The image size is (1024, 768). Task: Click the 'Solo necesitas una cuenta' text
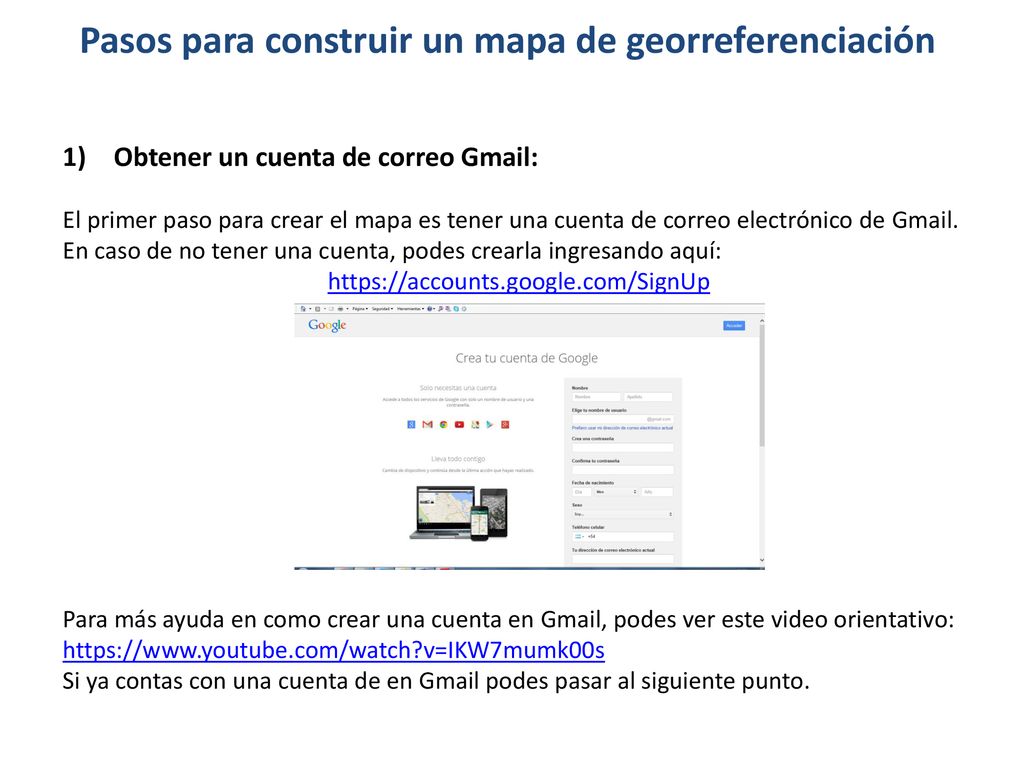tap(458, 387)
